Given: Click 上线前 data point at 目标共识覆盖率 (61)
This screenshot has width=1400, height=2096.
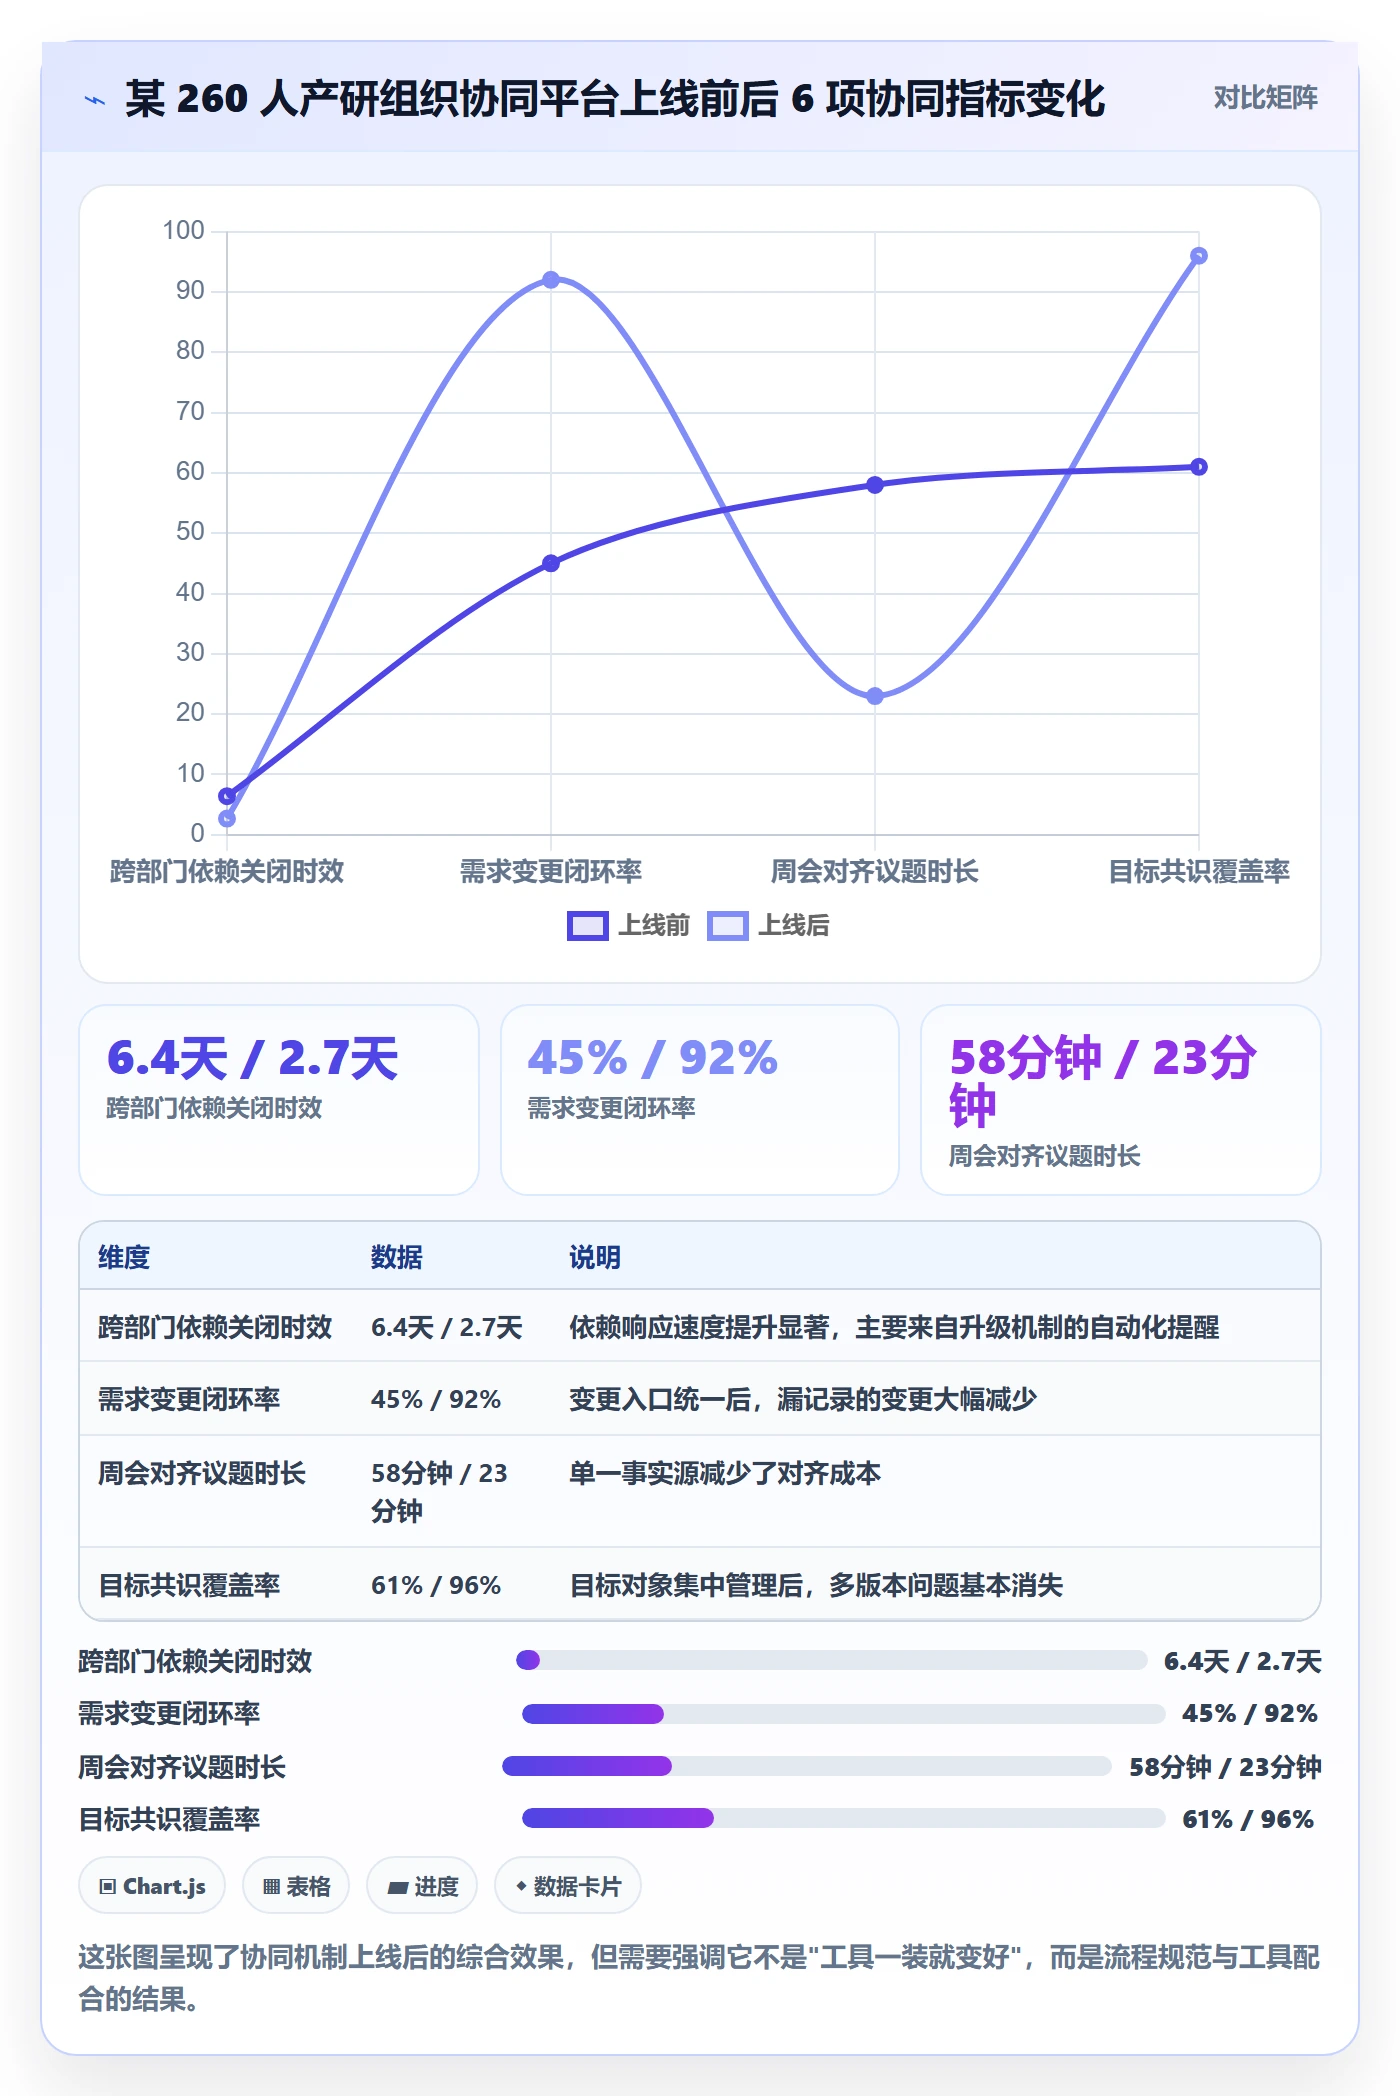Looking at the screenshot, I should tap(1199, 467).
